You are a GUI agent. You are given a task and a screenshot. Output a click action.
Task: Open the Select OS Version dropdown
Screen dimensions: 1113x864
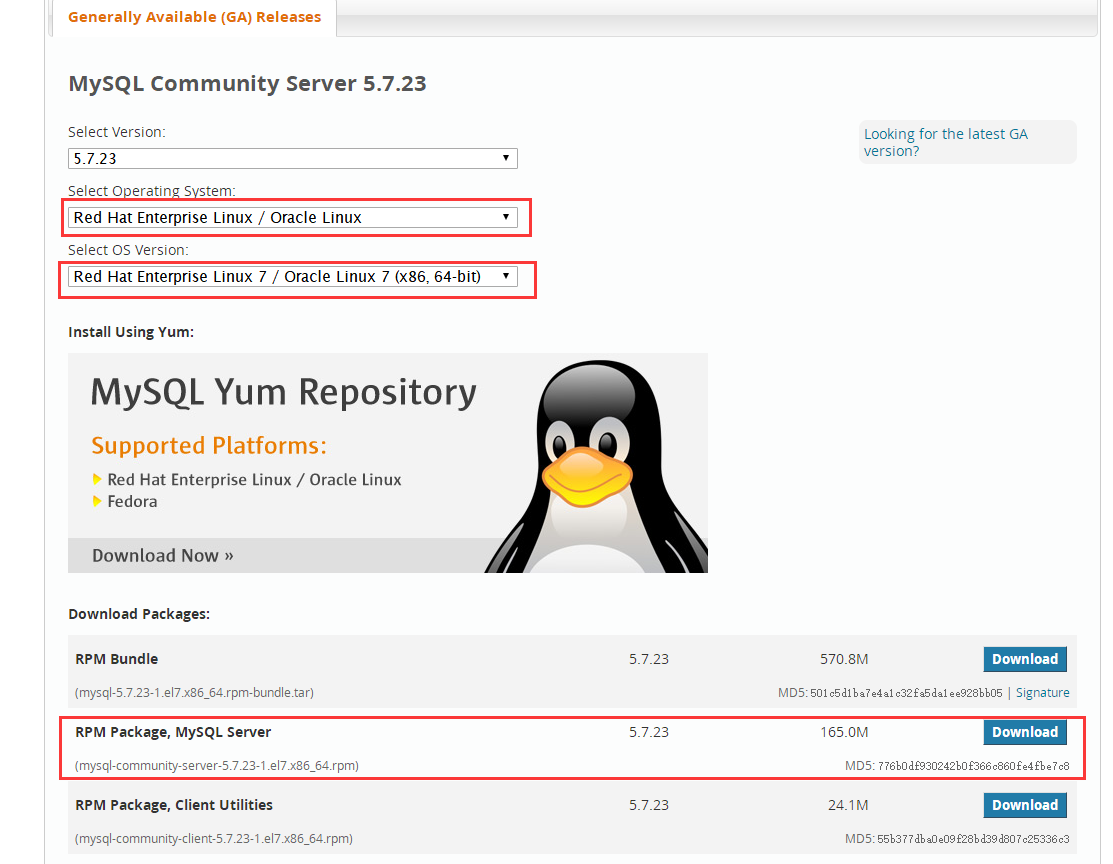click(292, 276)
